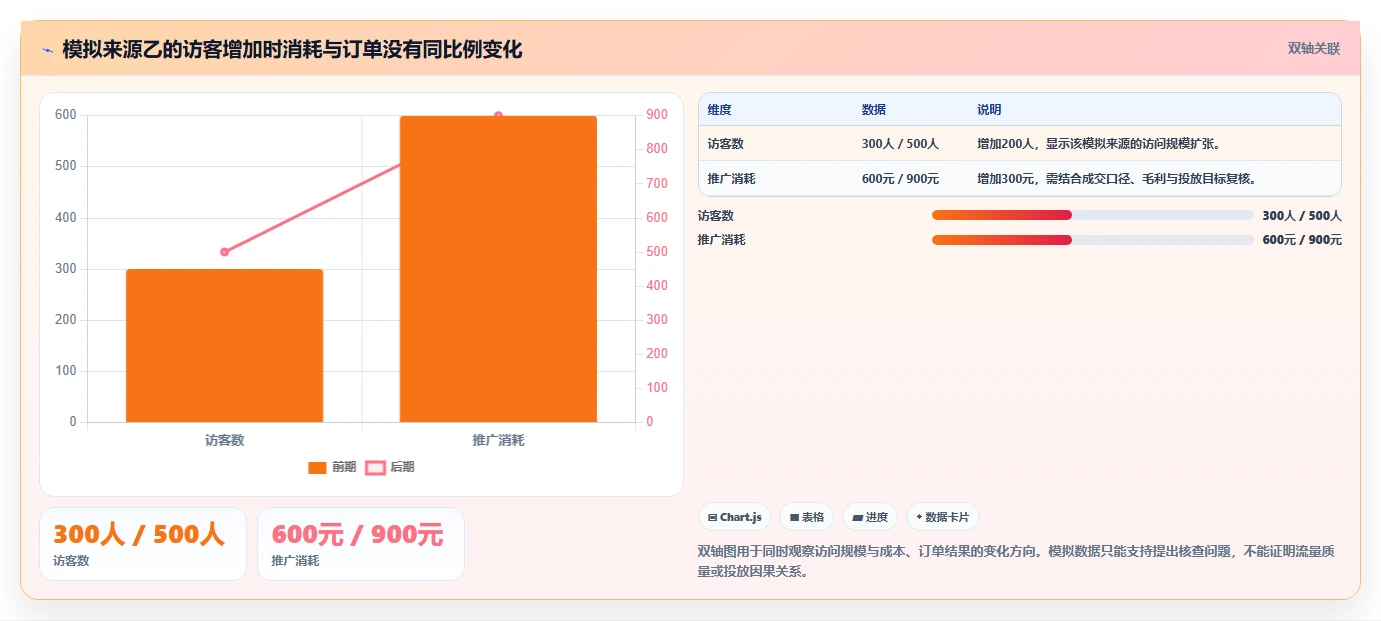Viewport: 1381px width, 621px height.
Task: Click the 访客数 x-axis label
Action: pos(224,440)
